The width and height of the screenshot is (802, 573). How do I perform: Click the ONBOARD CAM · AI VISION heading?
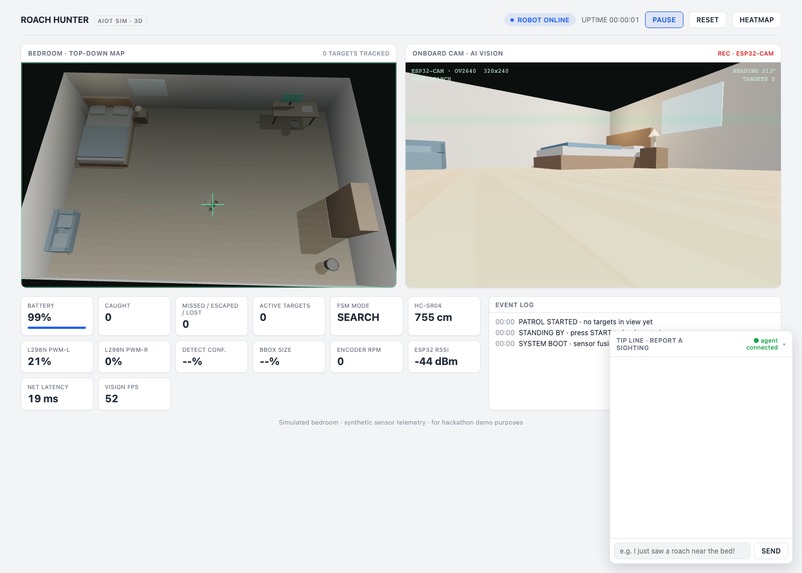(x=458, y=53)
